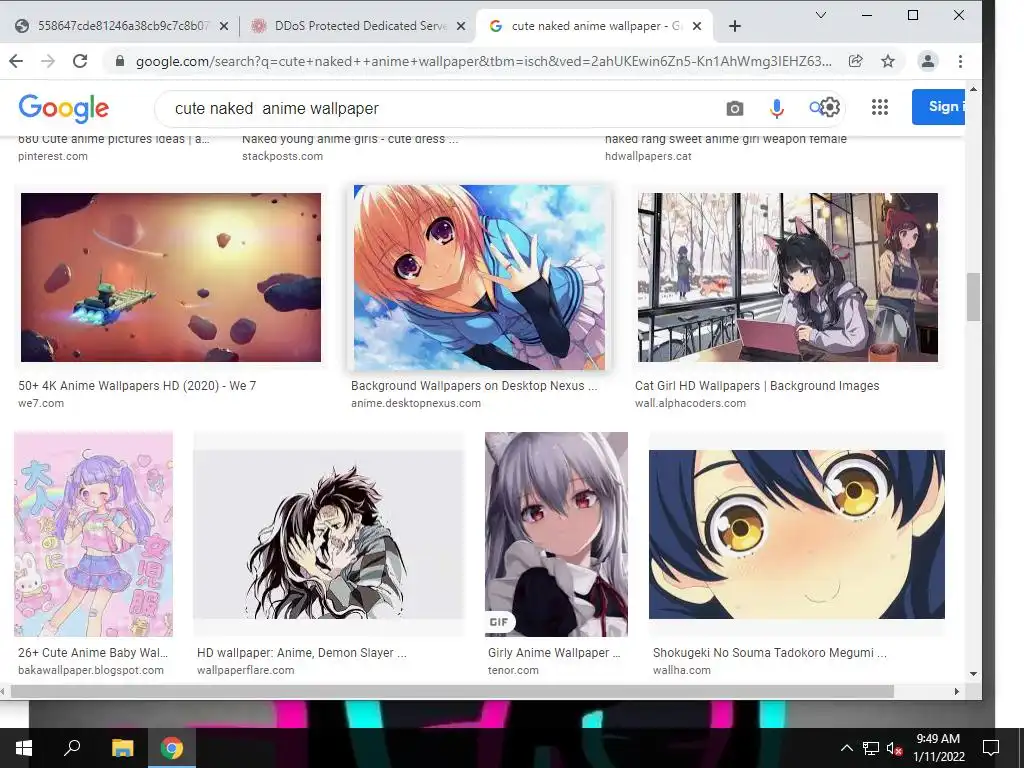
Task: Open the yellow-eyed blue hair closeup thumbnail
Action: pos(797,534)
